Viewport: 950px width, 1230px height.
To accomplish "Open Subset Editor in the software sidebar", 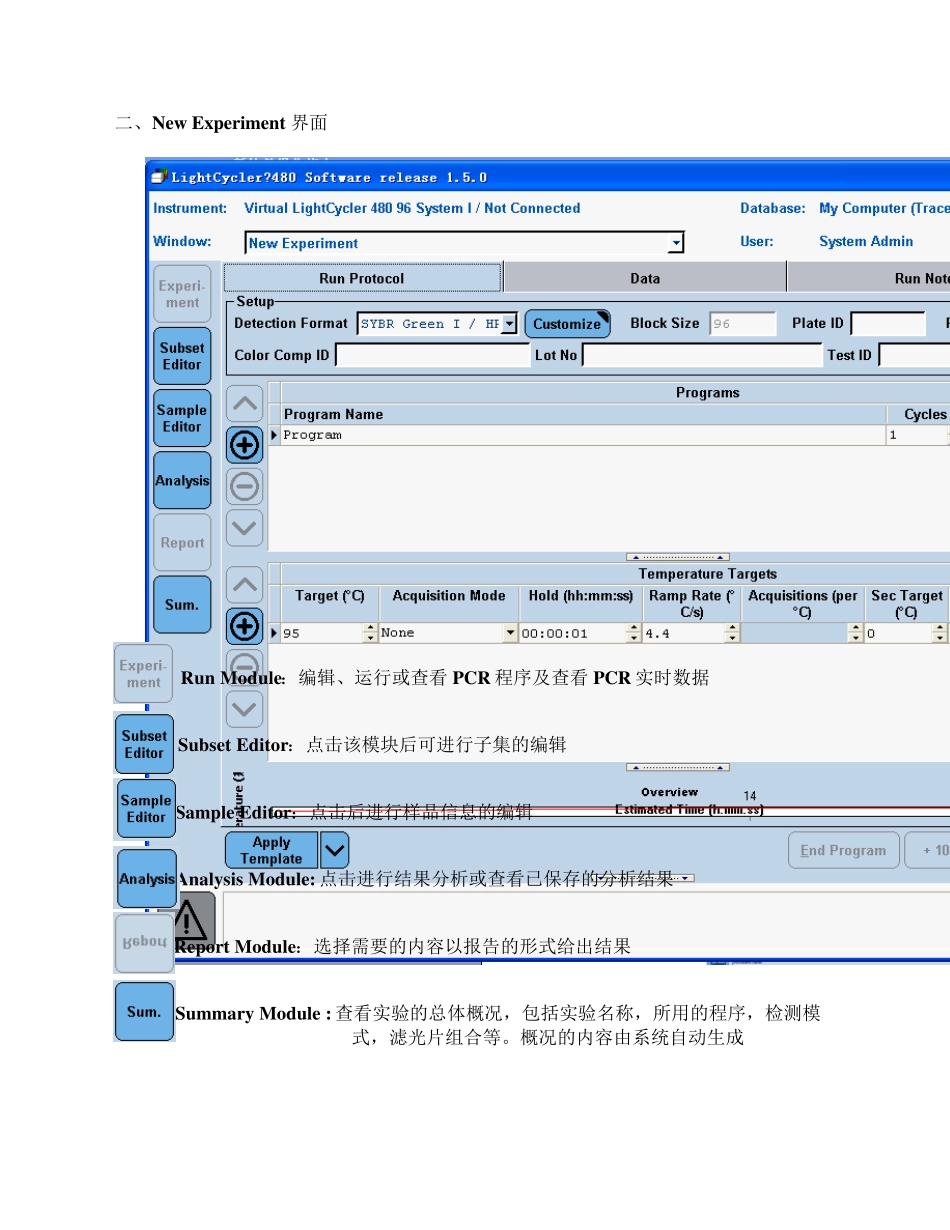I will click(x=182, y=356).
